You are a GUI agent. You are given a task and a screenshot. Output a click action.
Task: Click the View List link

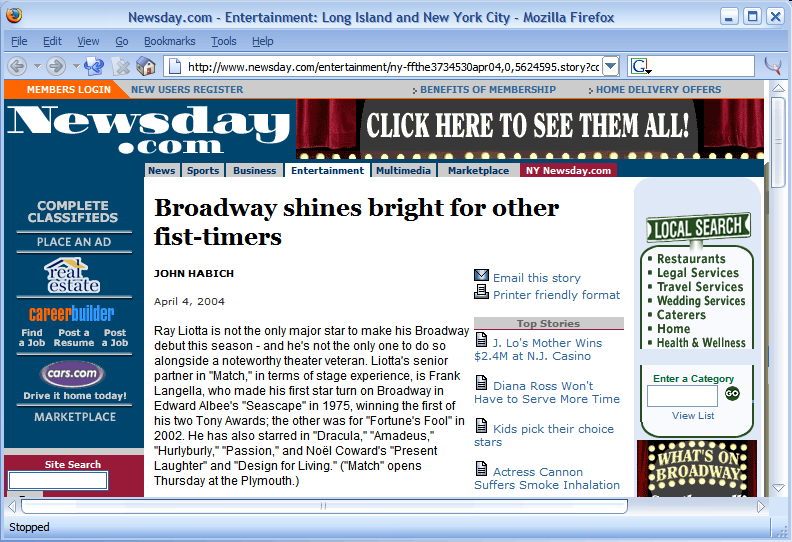click(693, 416)
